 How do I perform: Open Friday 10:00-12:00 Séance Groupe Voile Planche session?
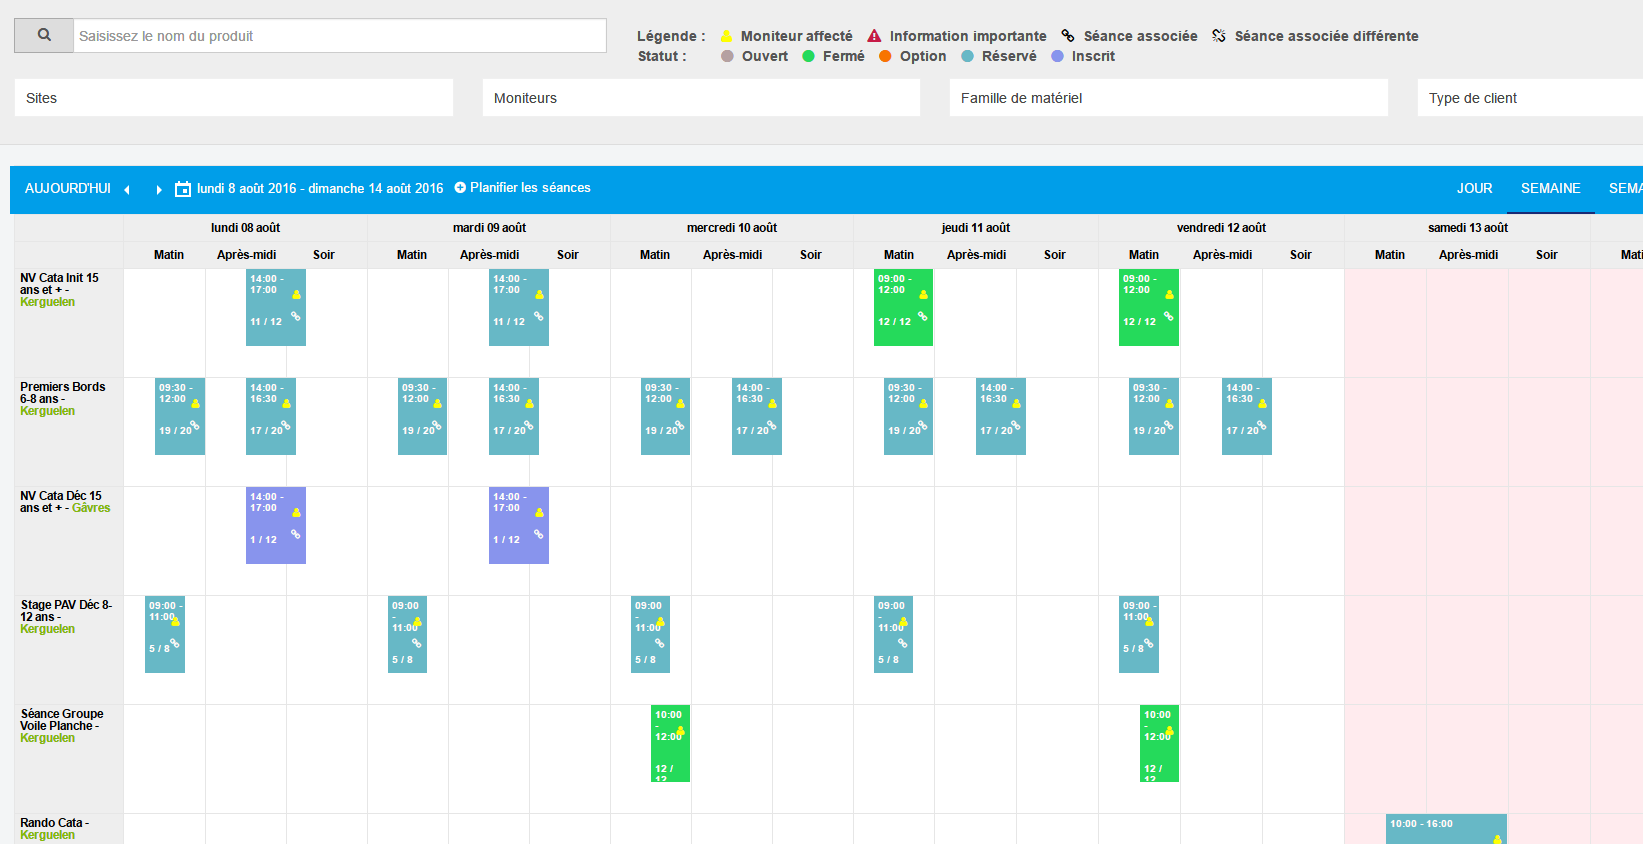1159,744
